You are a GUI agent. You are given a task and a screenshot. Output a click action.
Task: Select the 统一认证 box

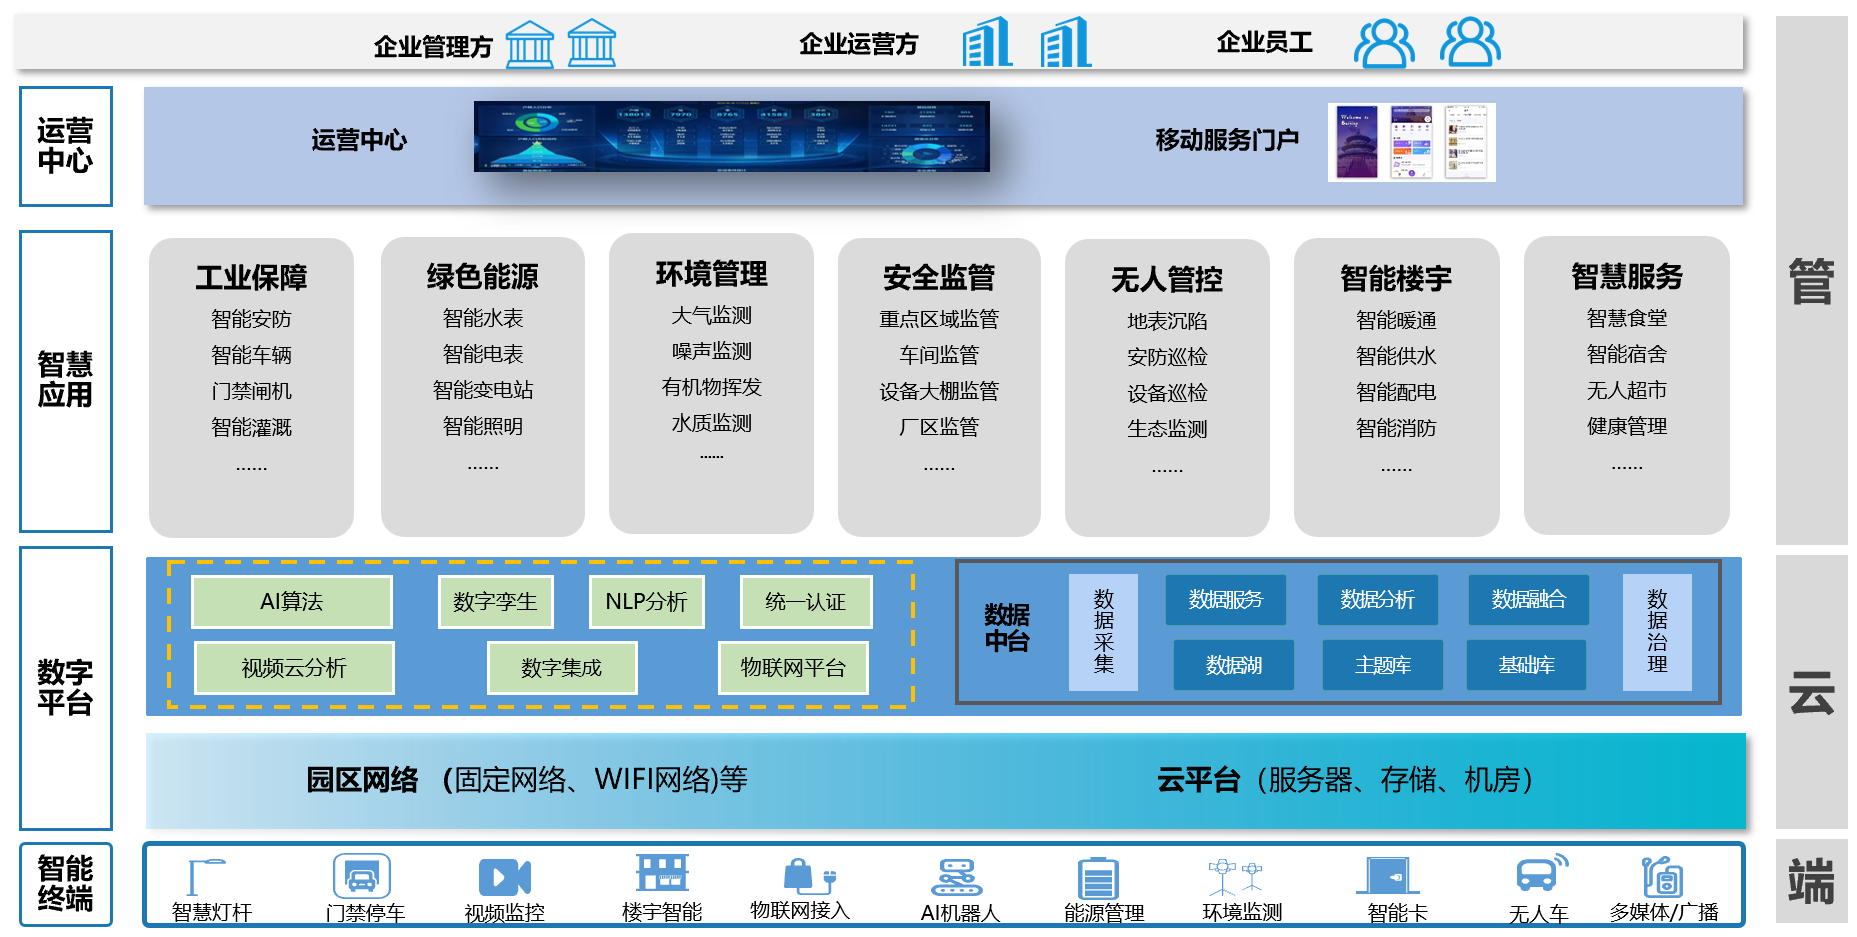pyautogui.click(x=806, y=602)
